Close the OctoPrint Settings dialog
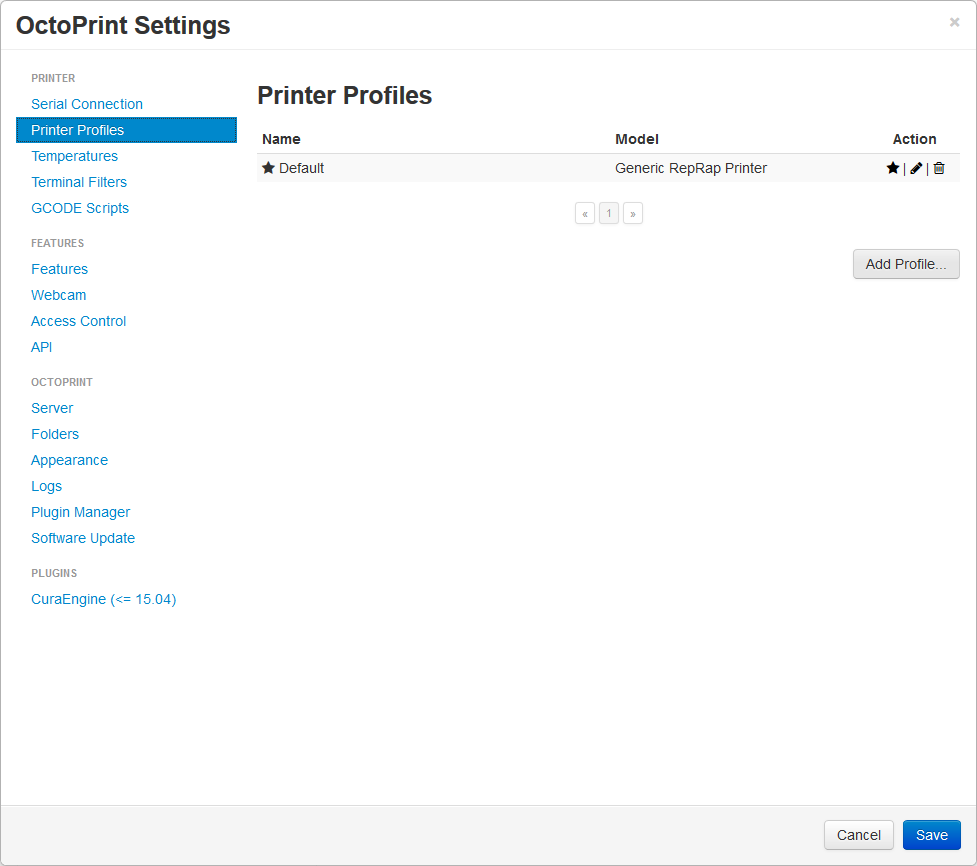This screenshot has height=866, width=977. coord(954,22)
